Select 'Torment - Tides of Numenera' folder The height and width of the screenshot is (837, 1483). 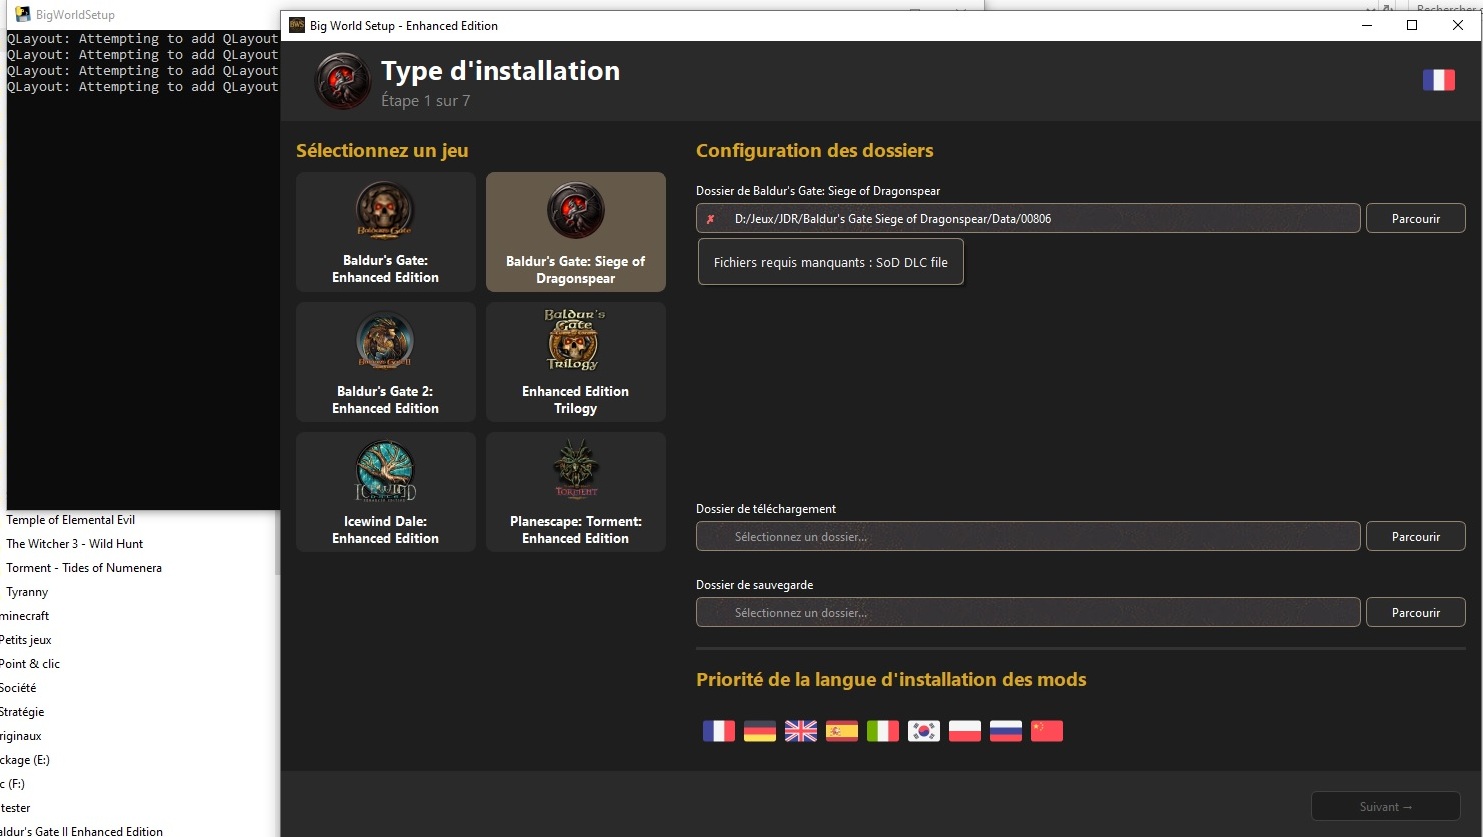coord(84,568)
